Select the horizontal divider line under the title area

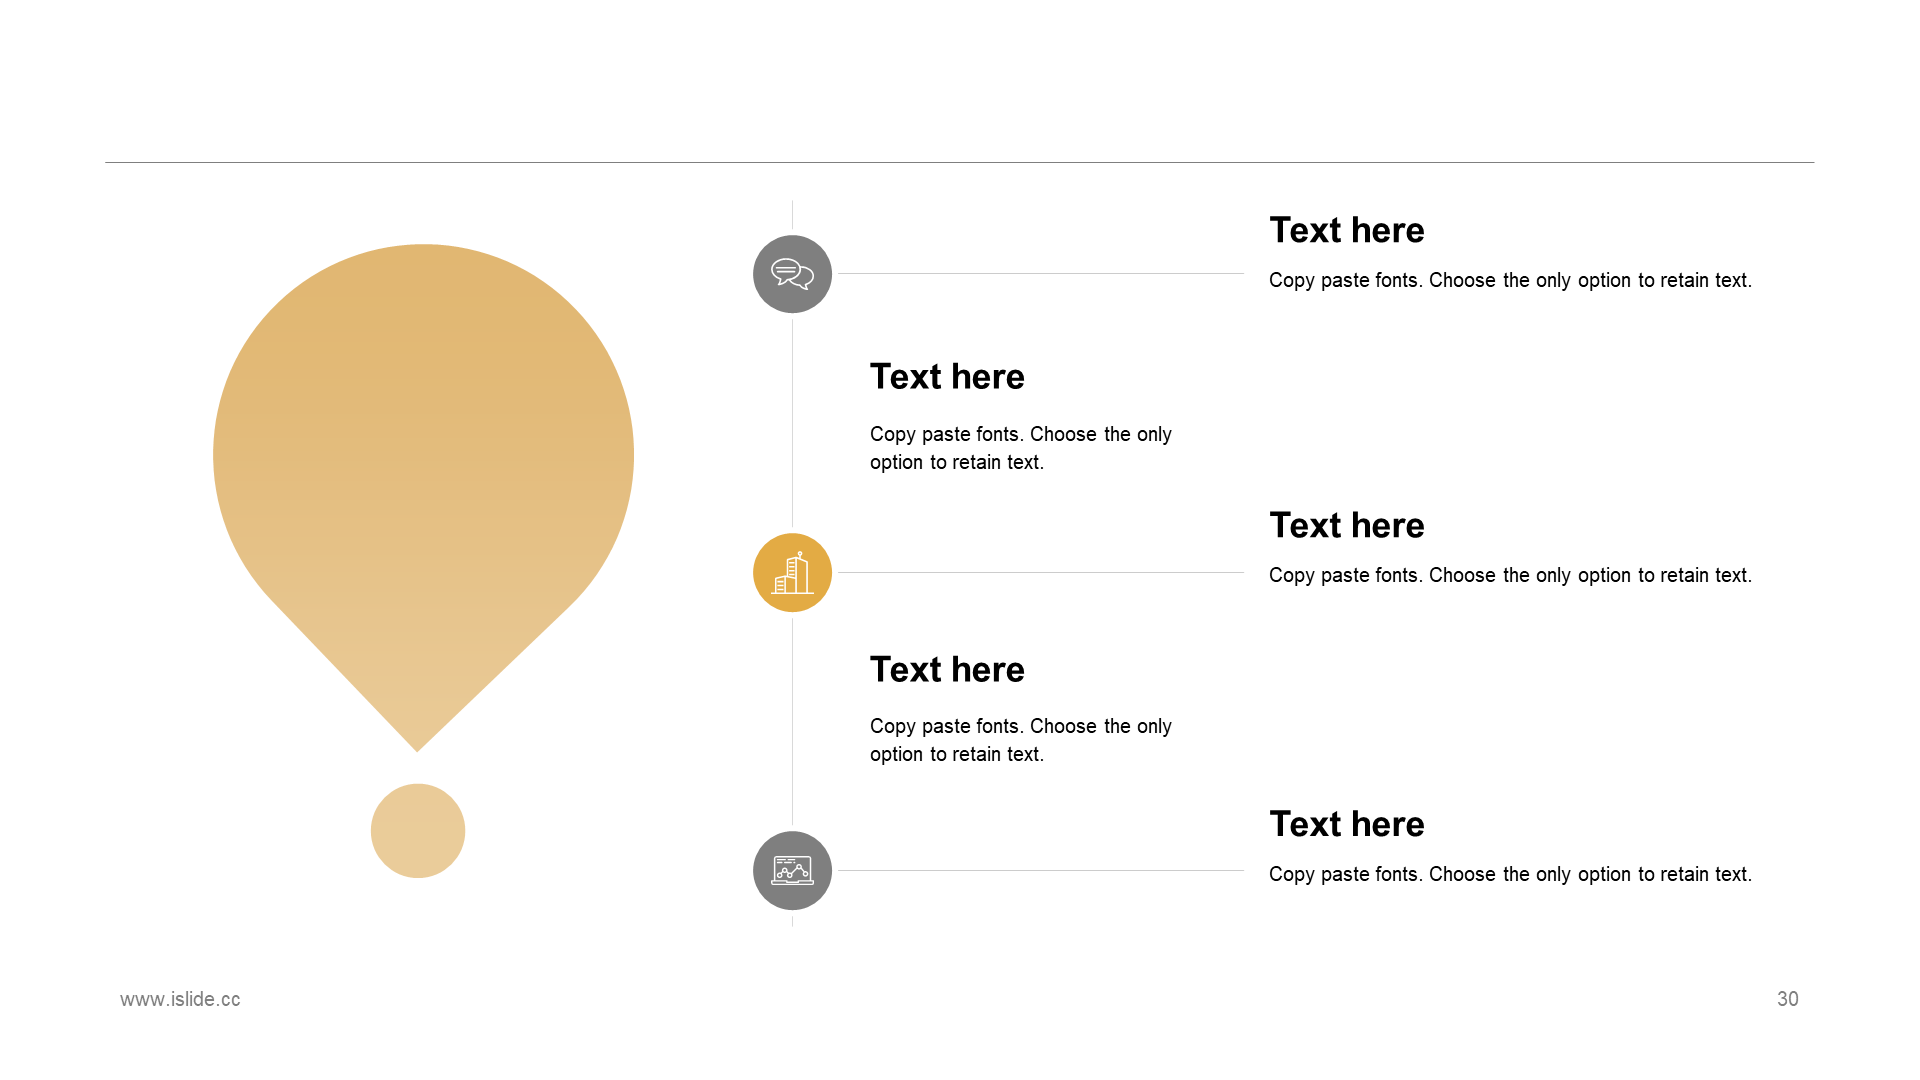point(959,162)
